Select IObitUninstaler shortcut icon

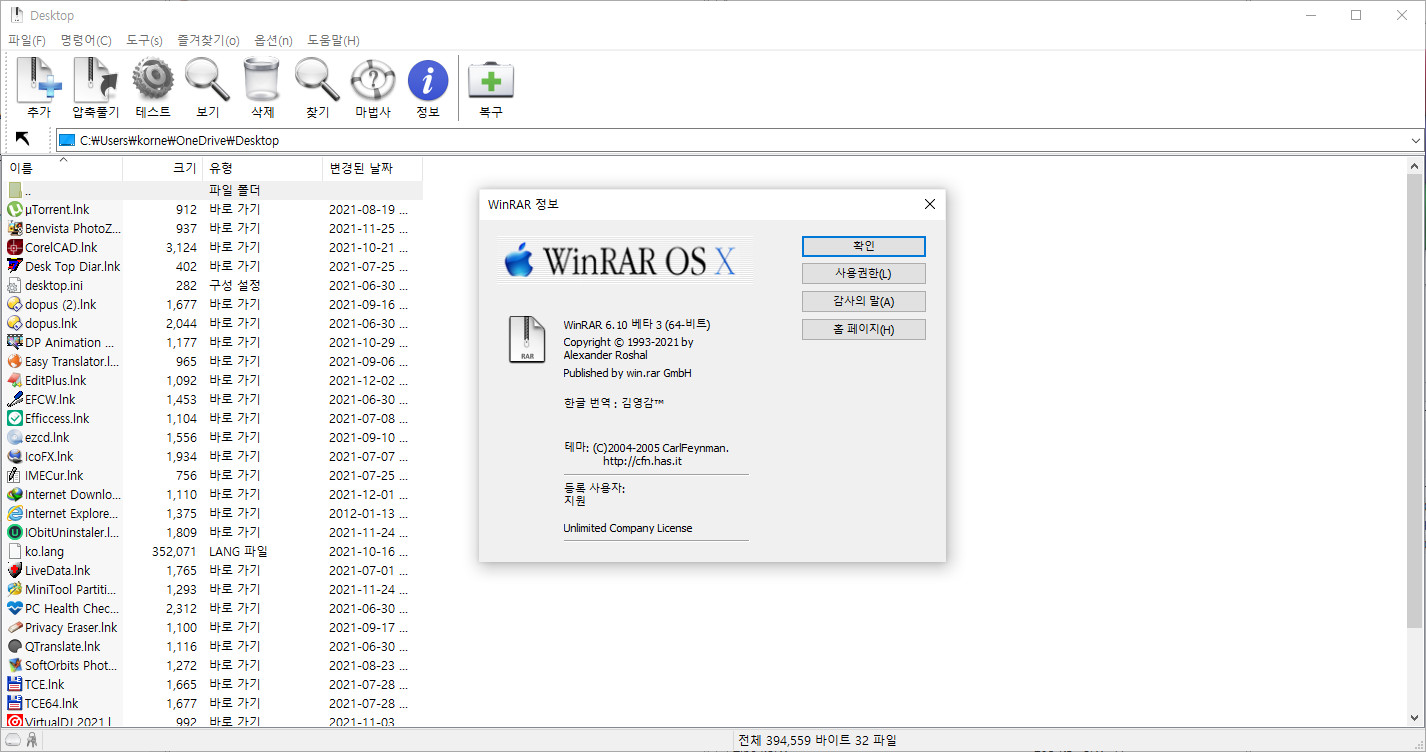pyautogui.click(x=15, y=532)
